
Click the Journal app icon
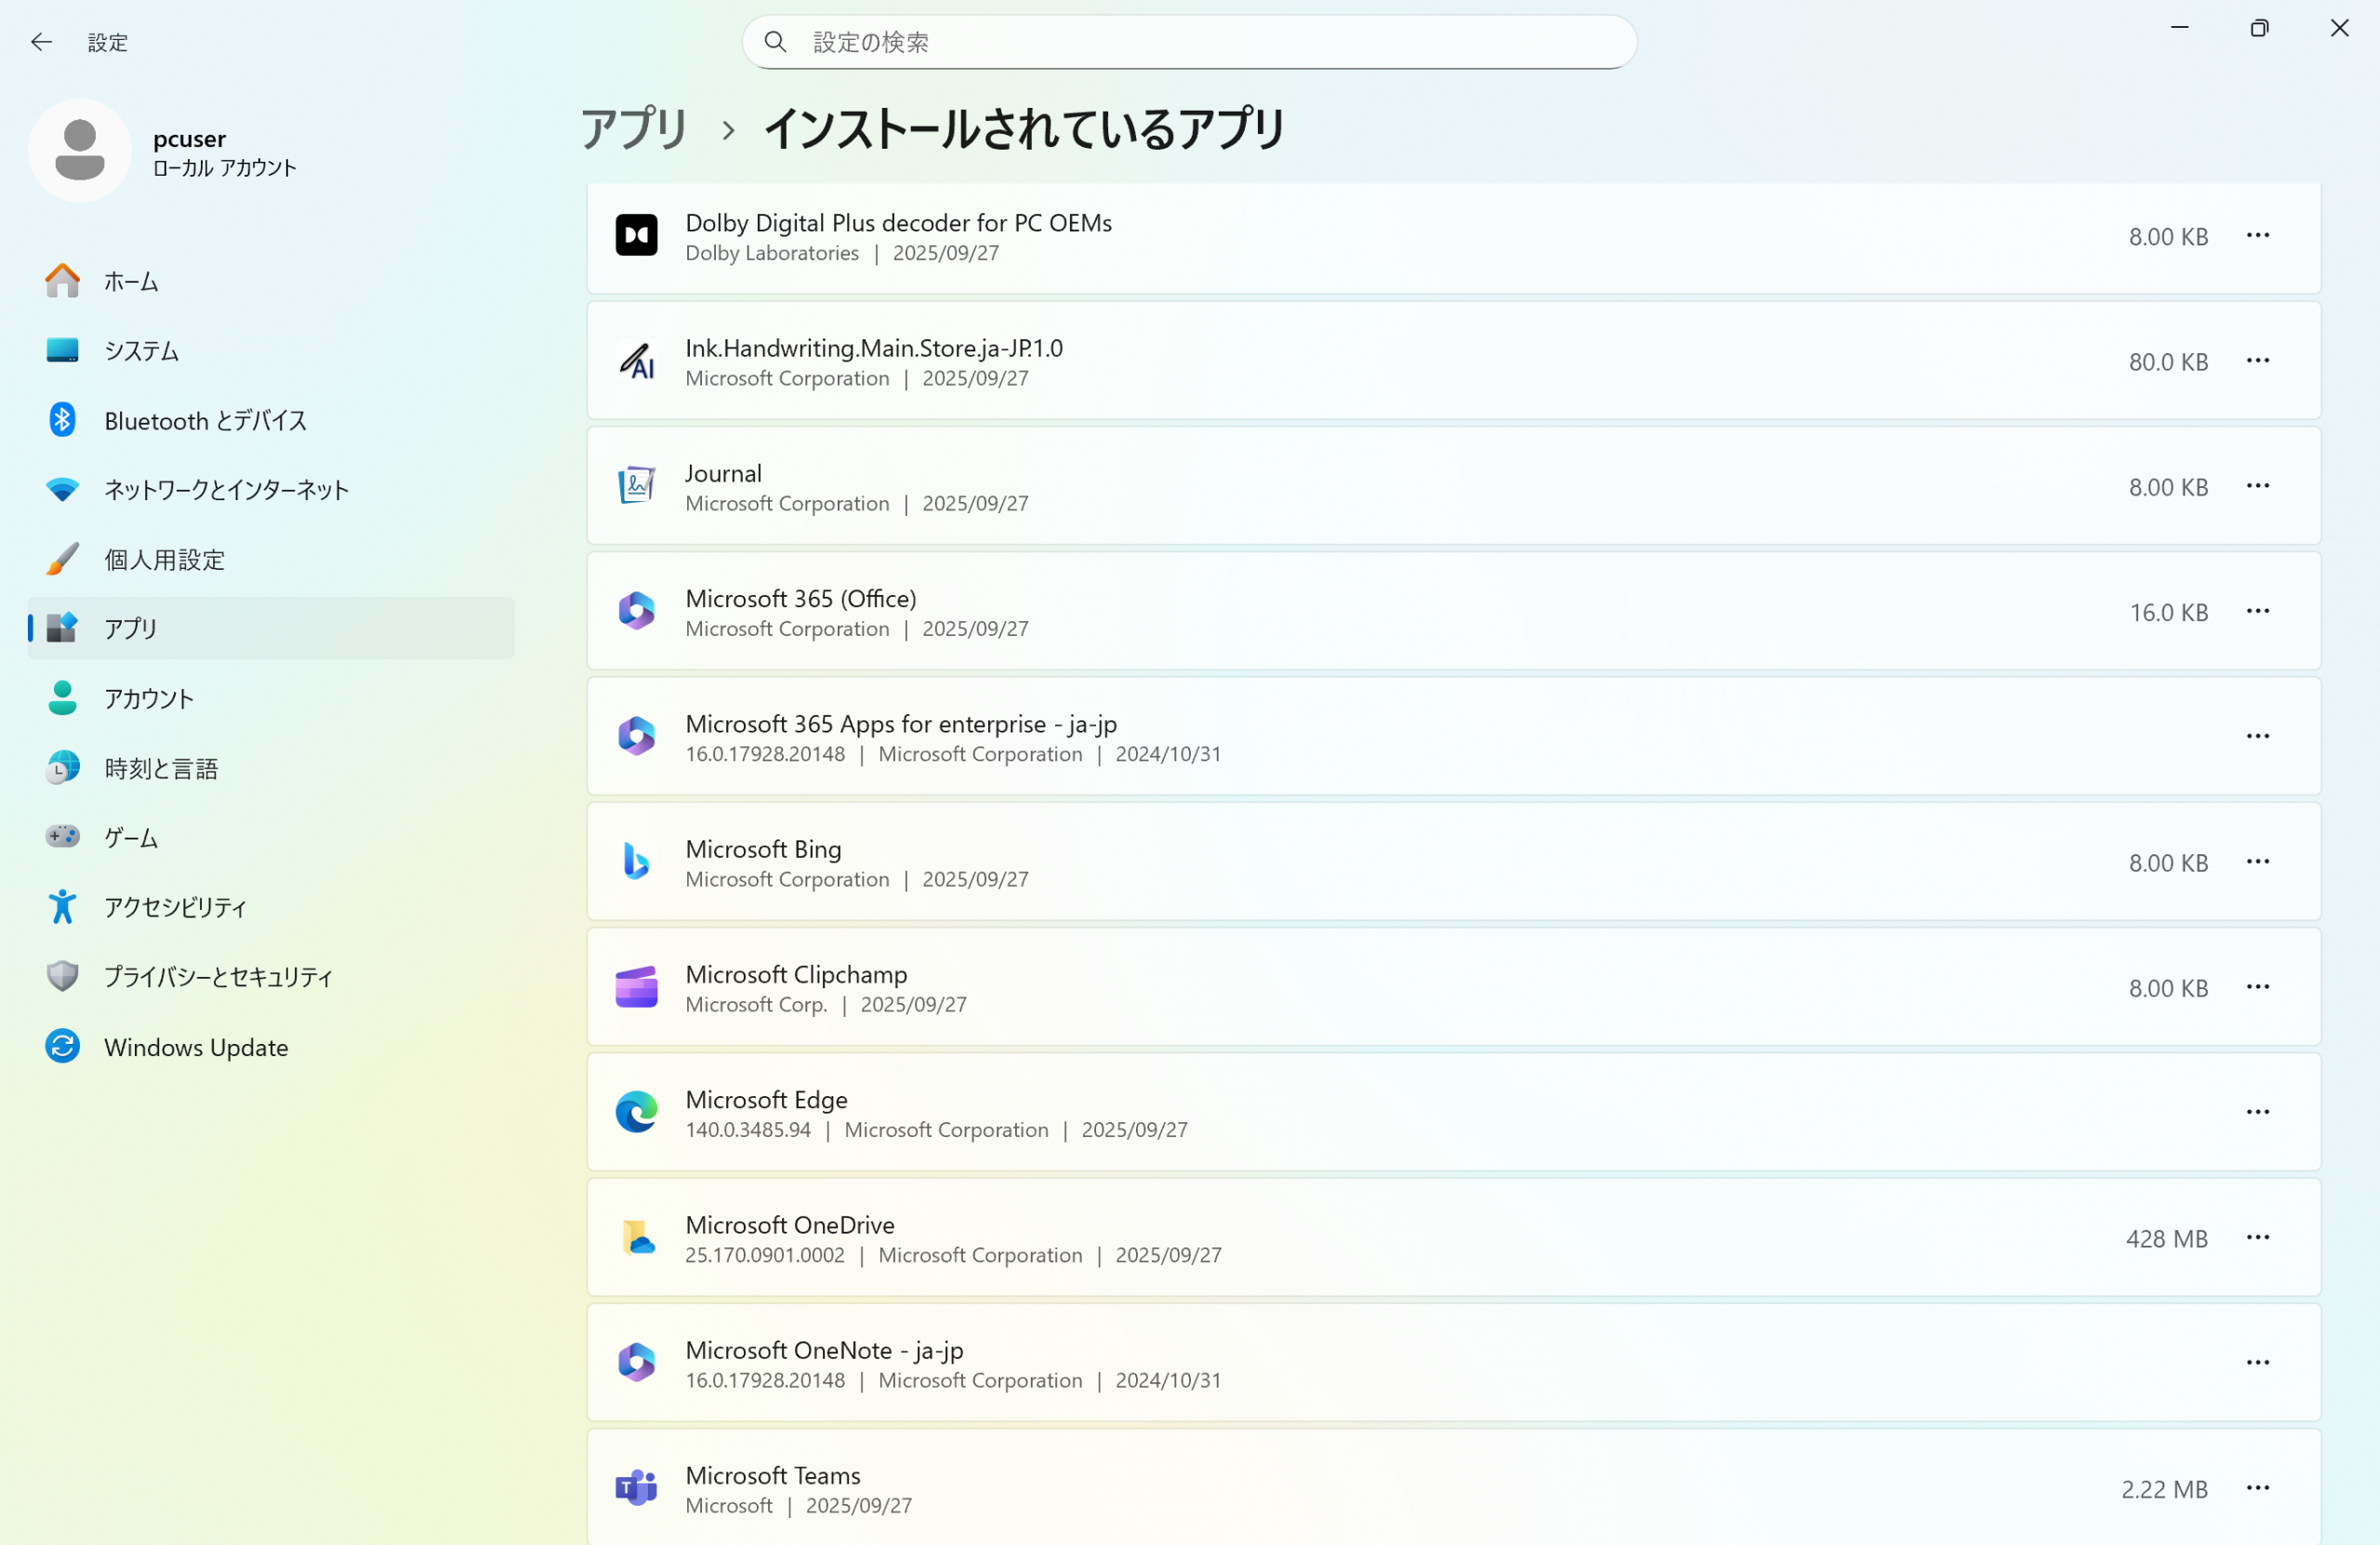coord(636,486)
